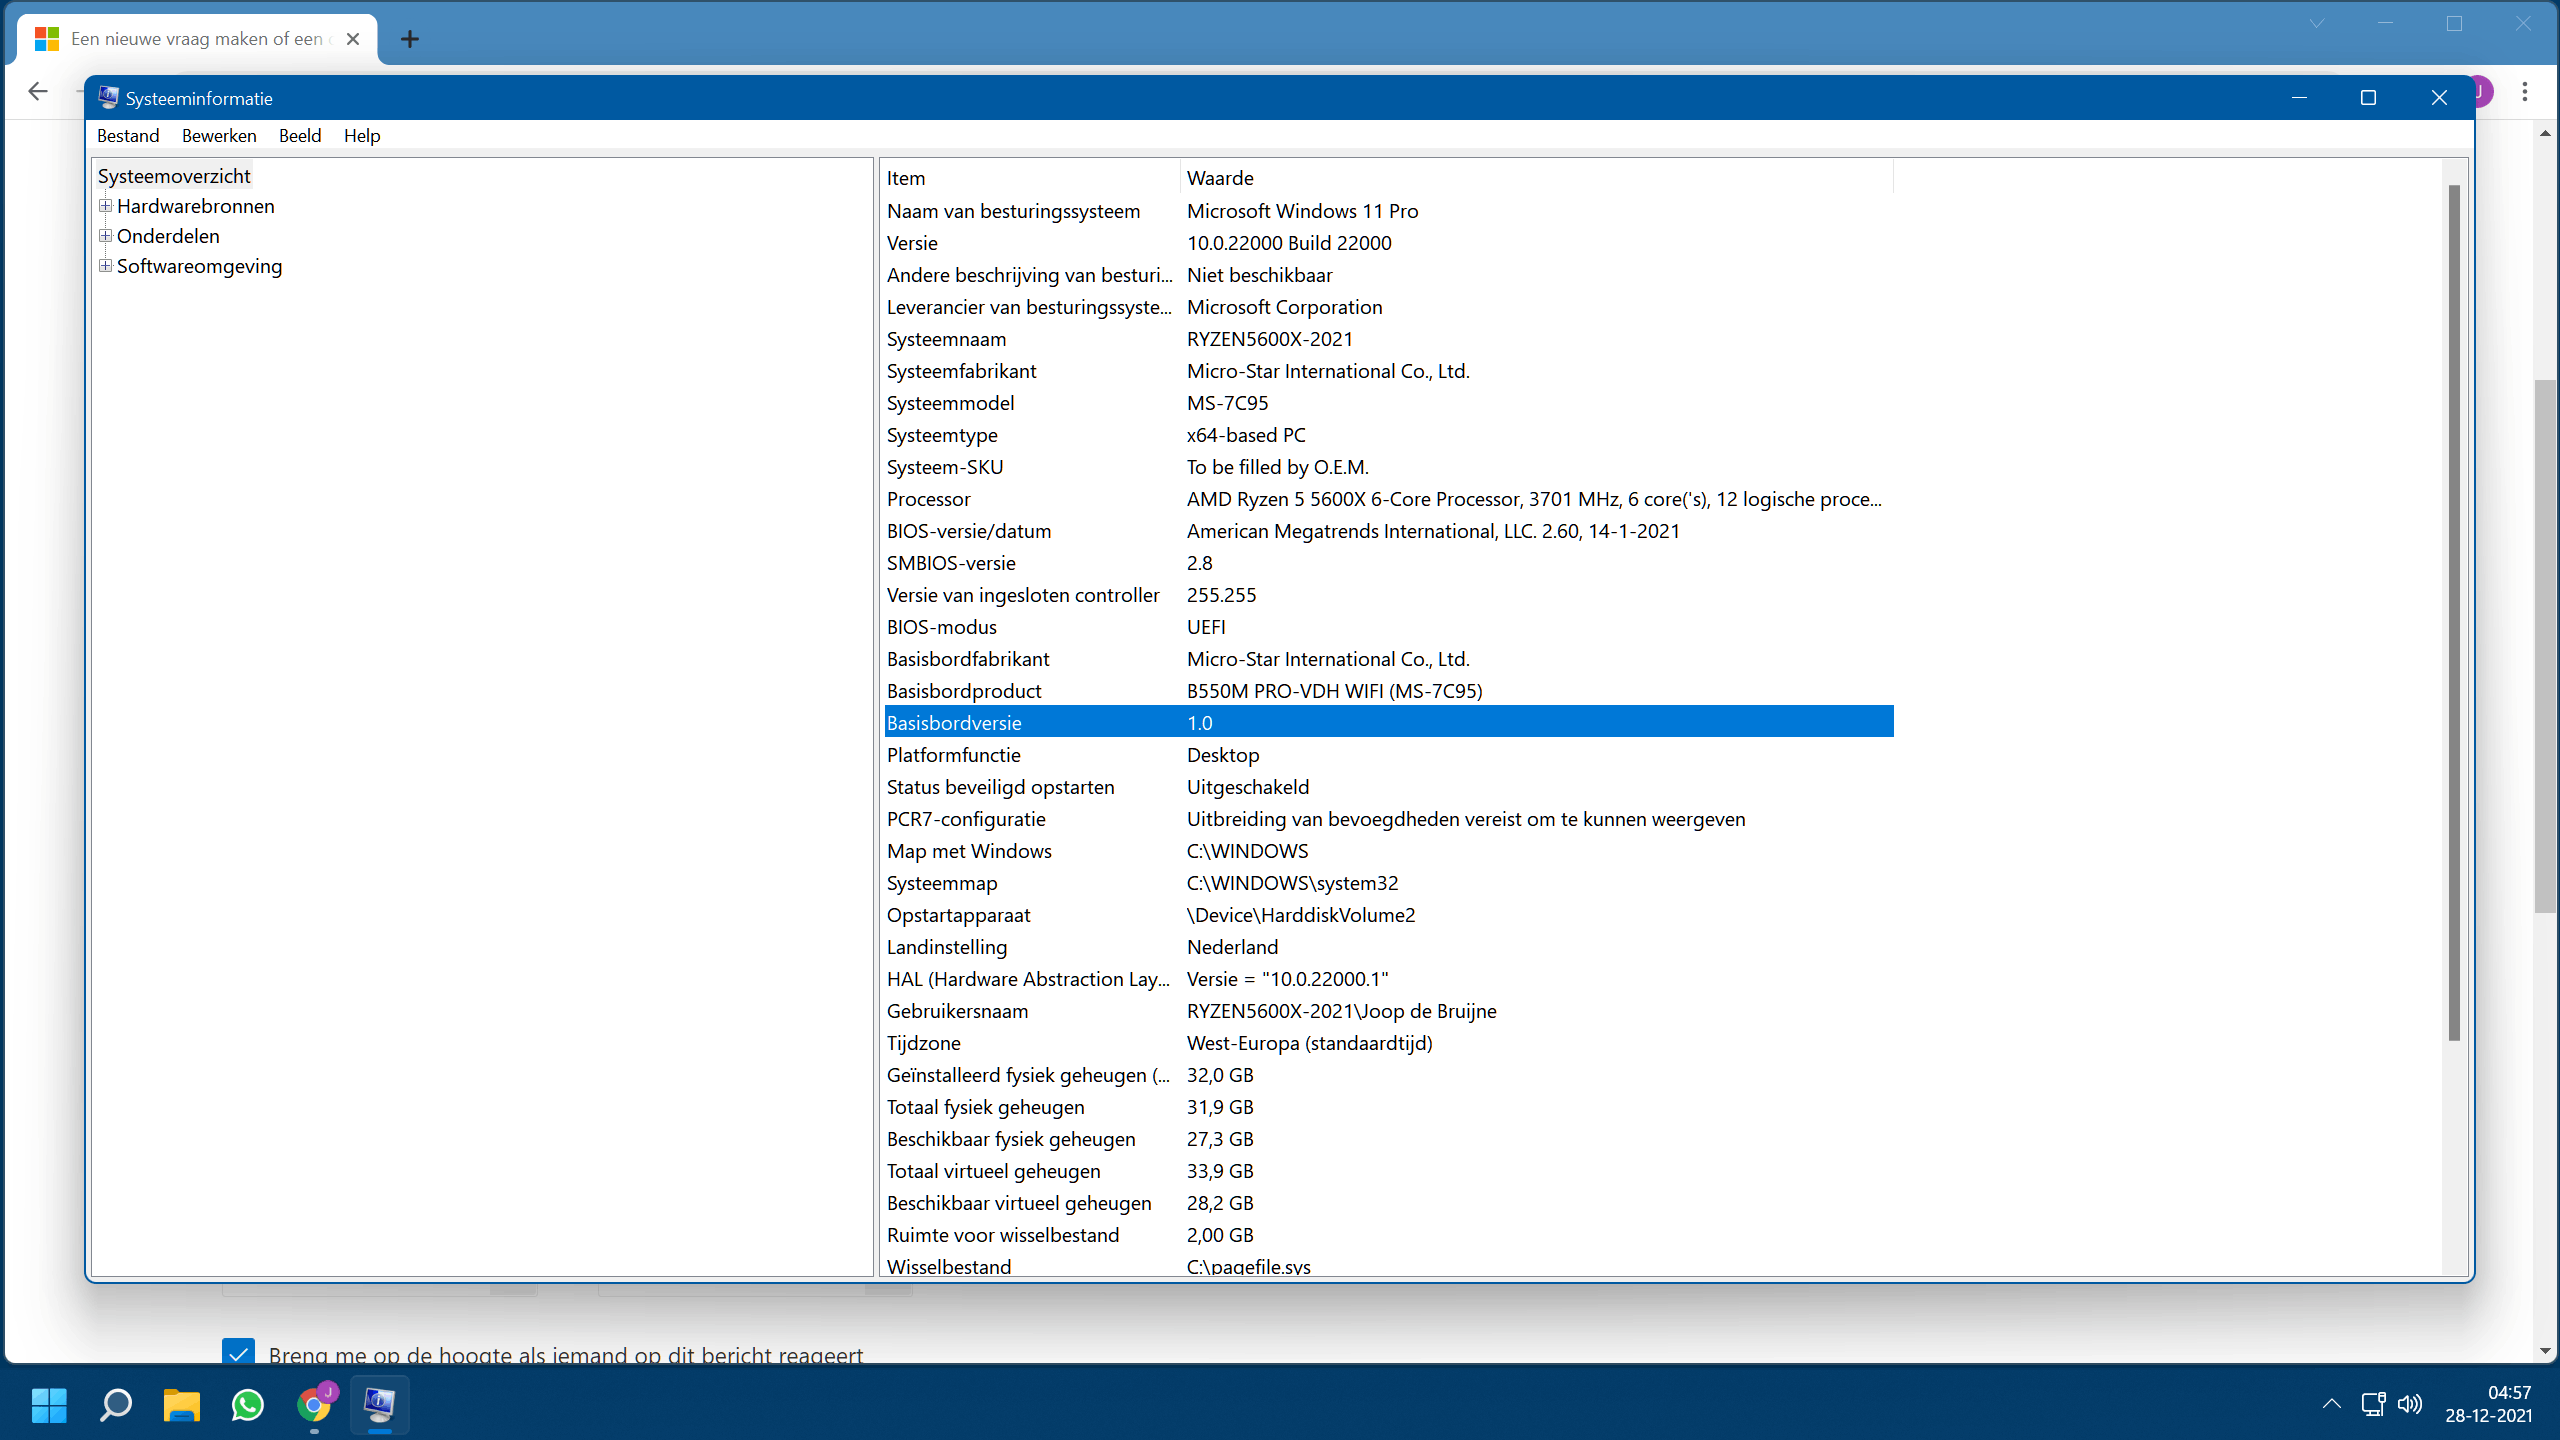
Task: Select the 'Opstartapparaat' row
Action: point(1389,915)
